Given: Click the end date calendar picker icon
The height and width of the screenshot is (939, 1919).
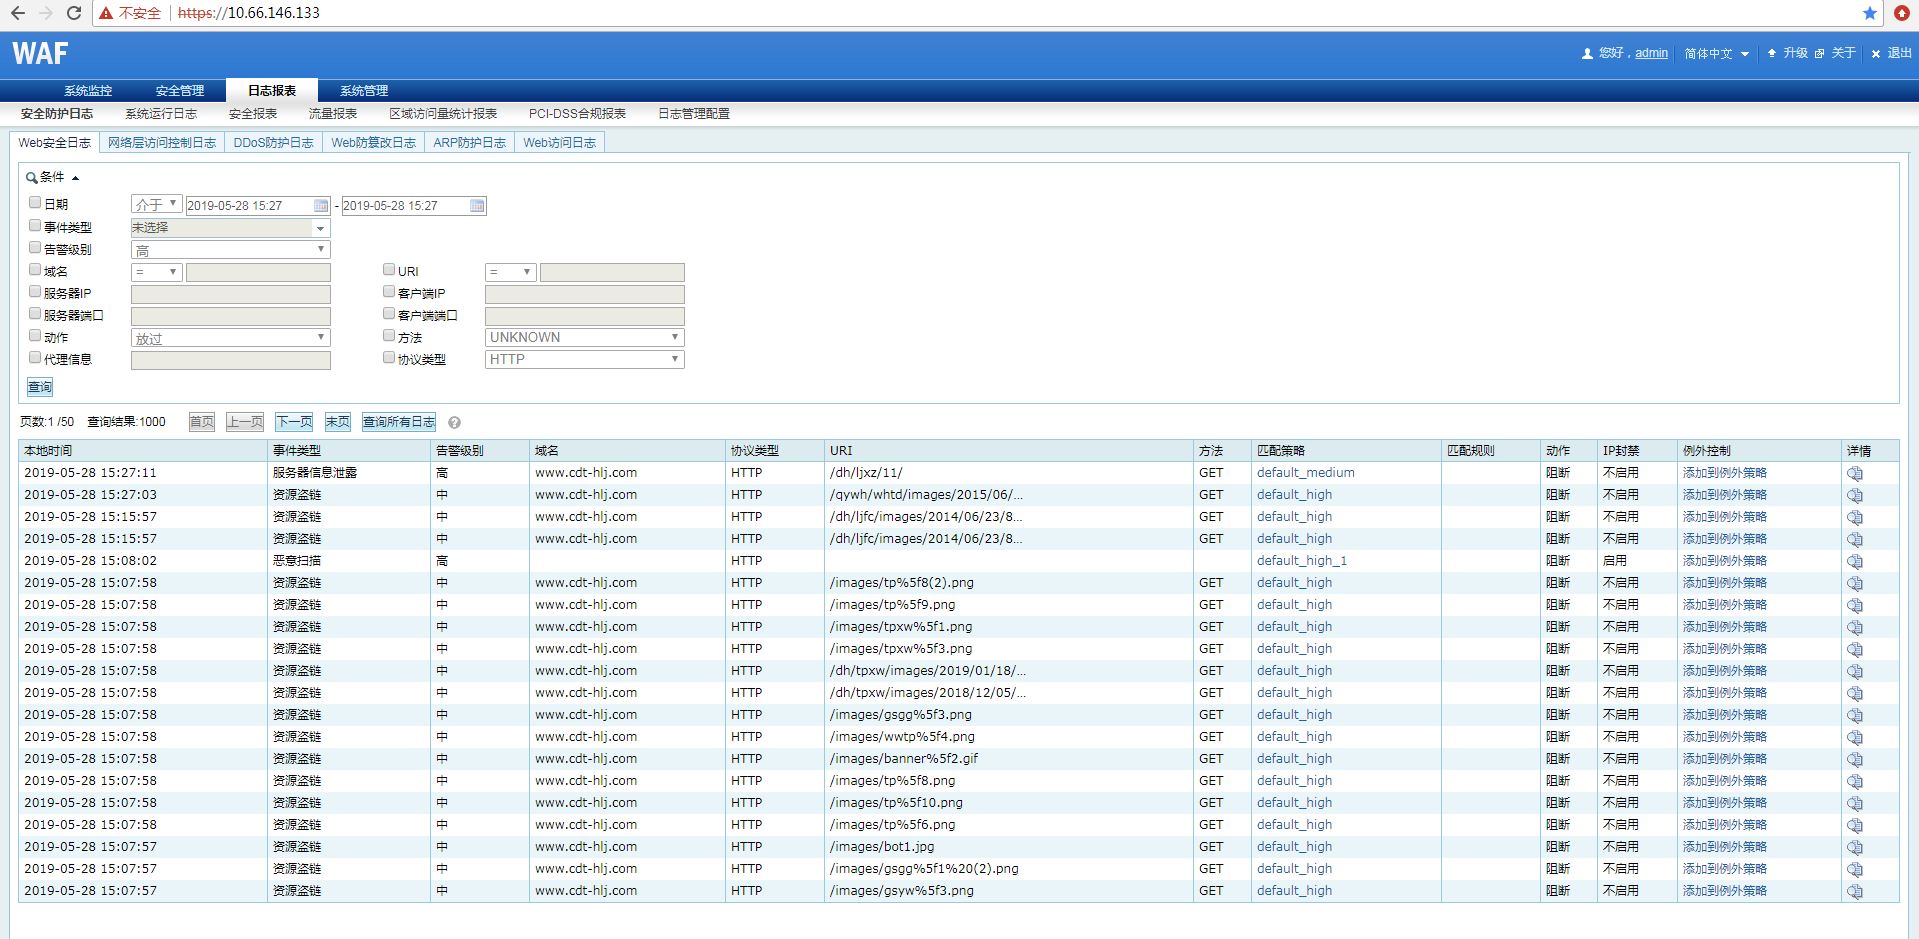Looking at the screenshot, I should [477, 206].
